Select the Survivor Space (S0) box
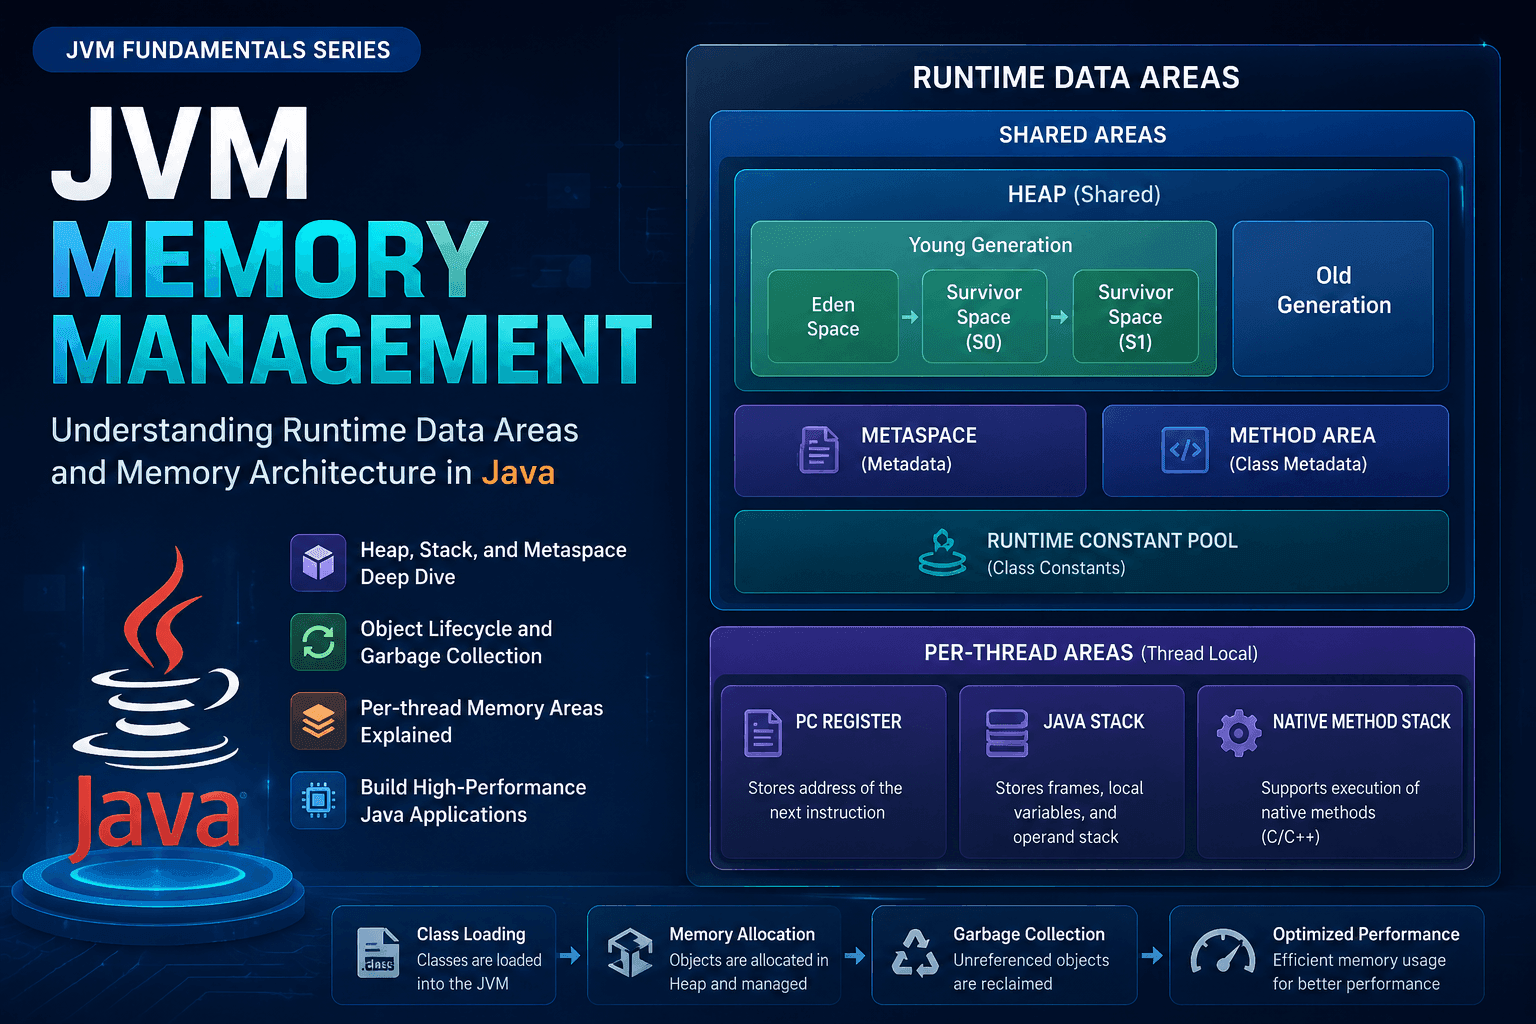Viewport: 1536px width, 1024px height. pos(984,316)
